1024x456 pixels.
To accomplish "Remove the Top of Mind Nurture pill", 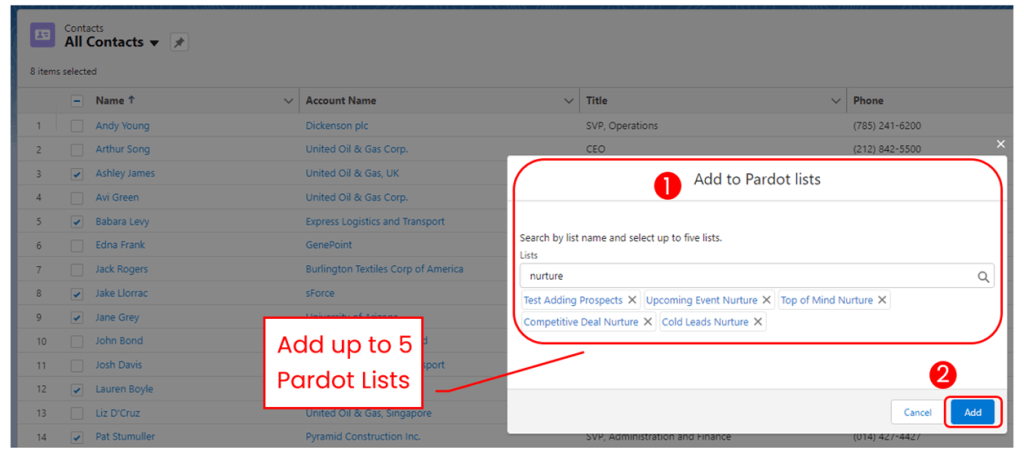I will tap(882, 300).
